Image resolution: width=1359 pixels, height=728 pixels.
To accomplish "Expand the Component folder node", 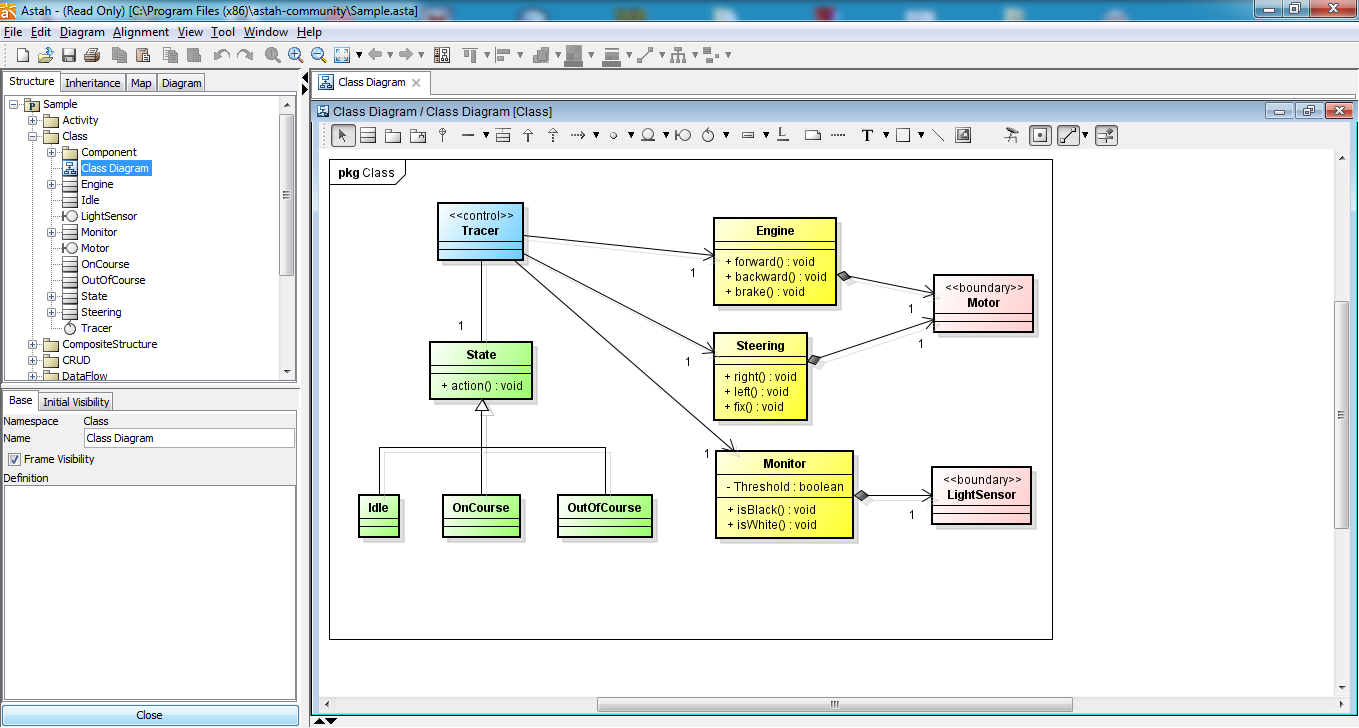I will coord(52,152).
